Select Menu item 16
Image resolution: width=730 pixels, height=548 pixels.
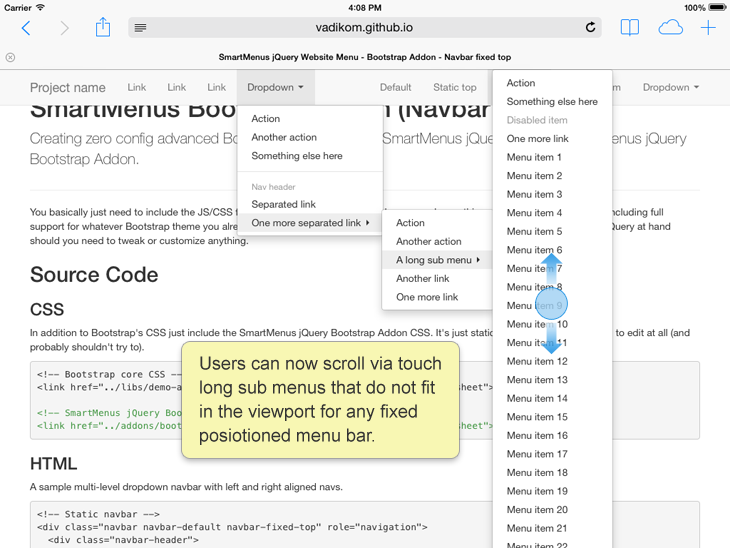click(x=552, y=436)
